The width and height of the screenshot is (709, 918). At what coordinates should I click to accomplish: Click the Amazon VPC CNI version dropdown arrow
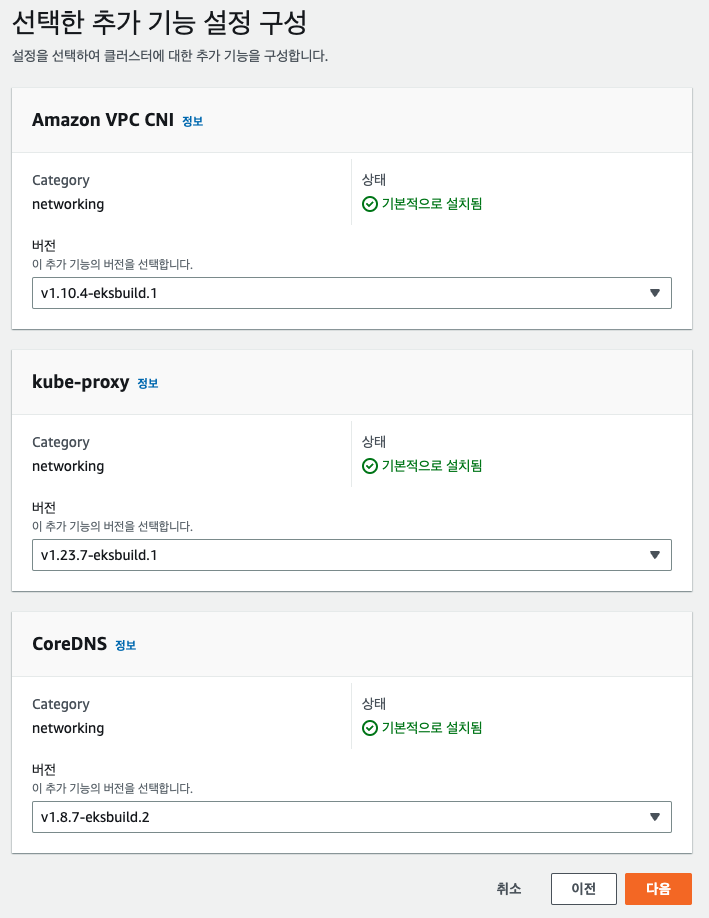[655, 293]
